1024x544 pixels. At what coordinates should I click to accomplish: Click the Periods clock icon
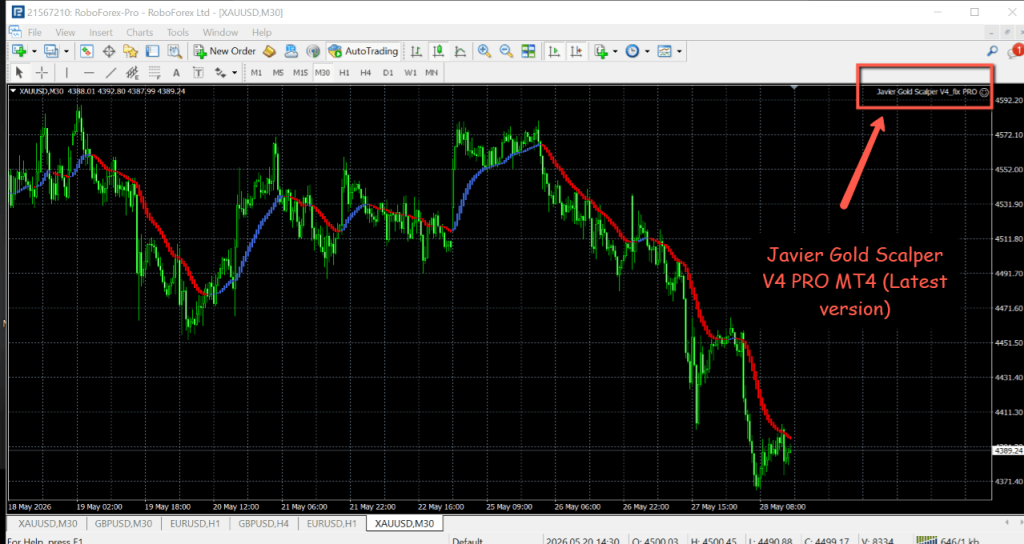pyautogui.click(x=632, y=51)
